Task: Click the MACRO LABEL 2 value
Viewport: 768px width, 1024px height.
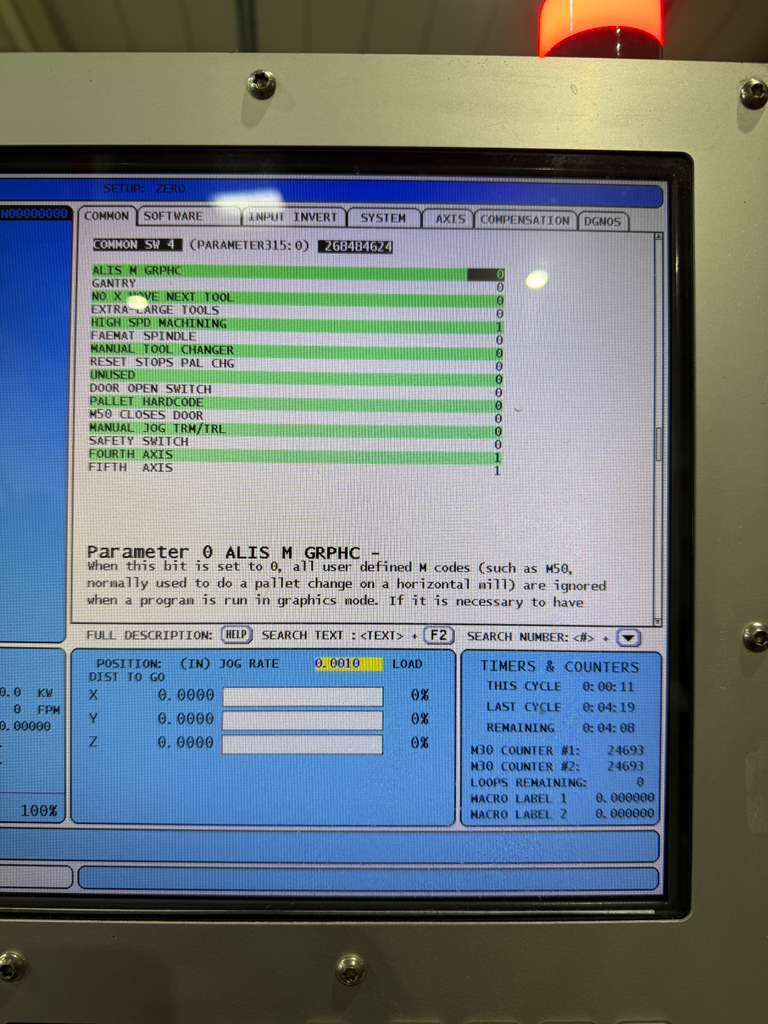Action: 625,814
